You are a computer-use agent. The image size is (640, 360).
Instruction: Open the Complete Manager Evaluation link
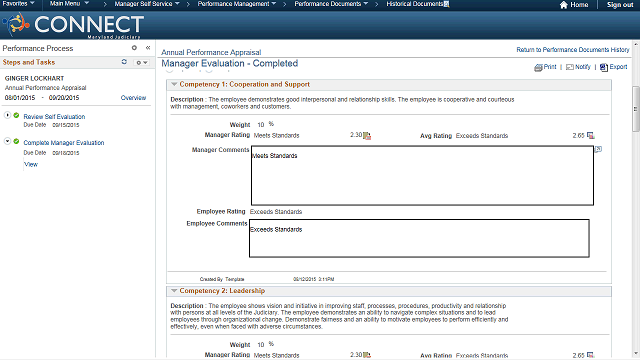(x=64, y=143)
